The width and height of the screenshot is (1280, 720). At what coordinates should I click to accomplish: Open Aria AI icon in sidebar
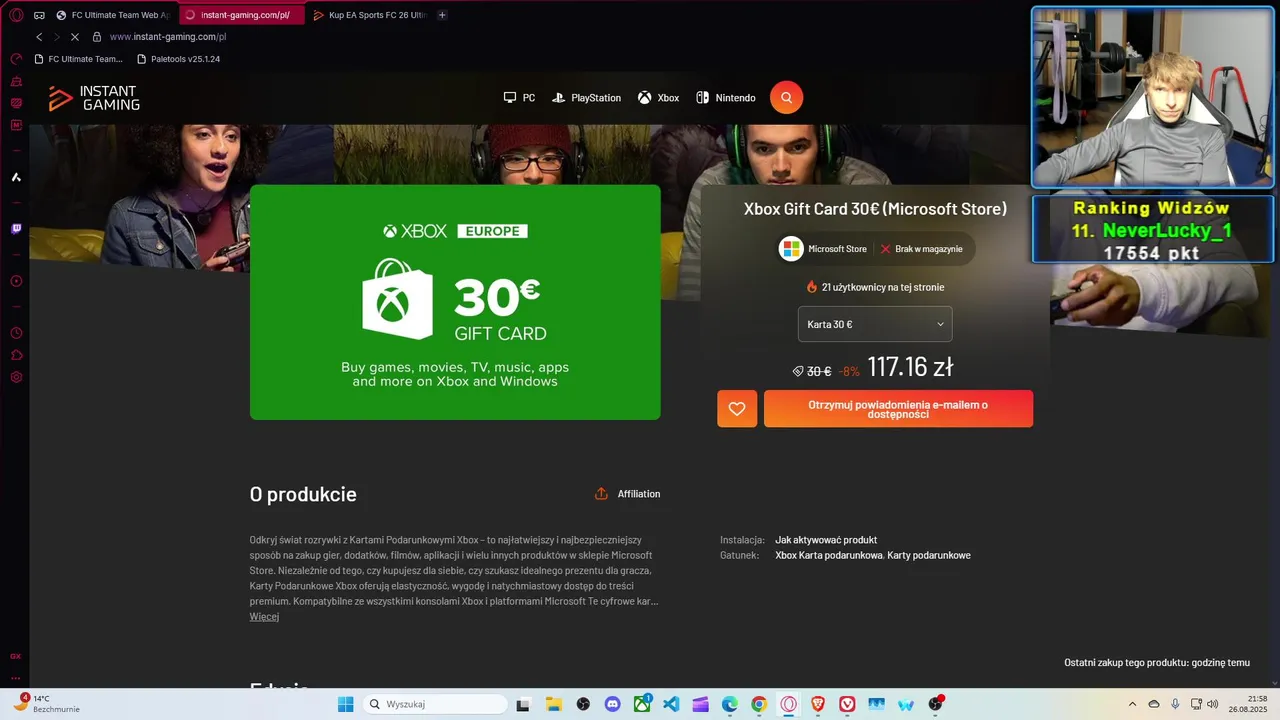point(16,177)
